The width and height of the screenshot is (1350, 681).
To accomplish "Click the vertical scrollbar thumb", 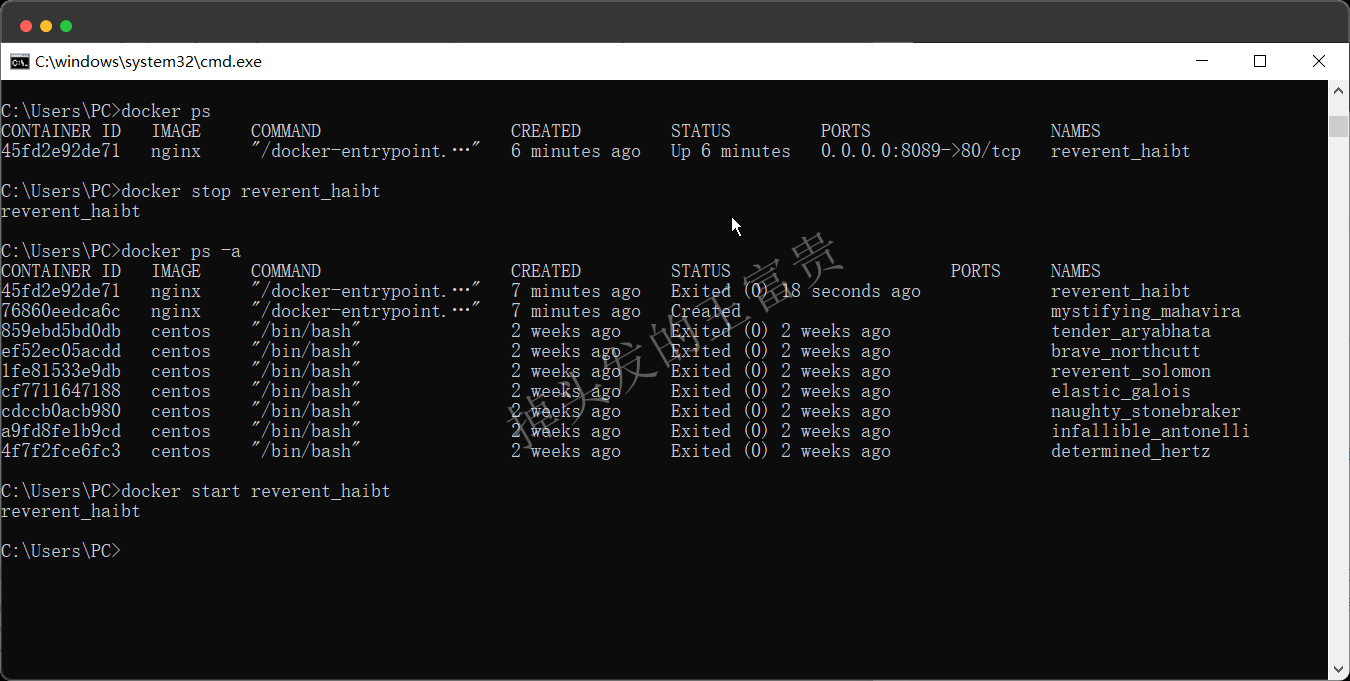I will click(x=1338, y=126).
